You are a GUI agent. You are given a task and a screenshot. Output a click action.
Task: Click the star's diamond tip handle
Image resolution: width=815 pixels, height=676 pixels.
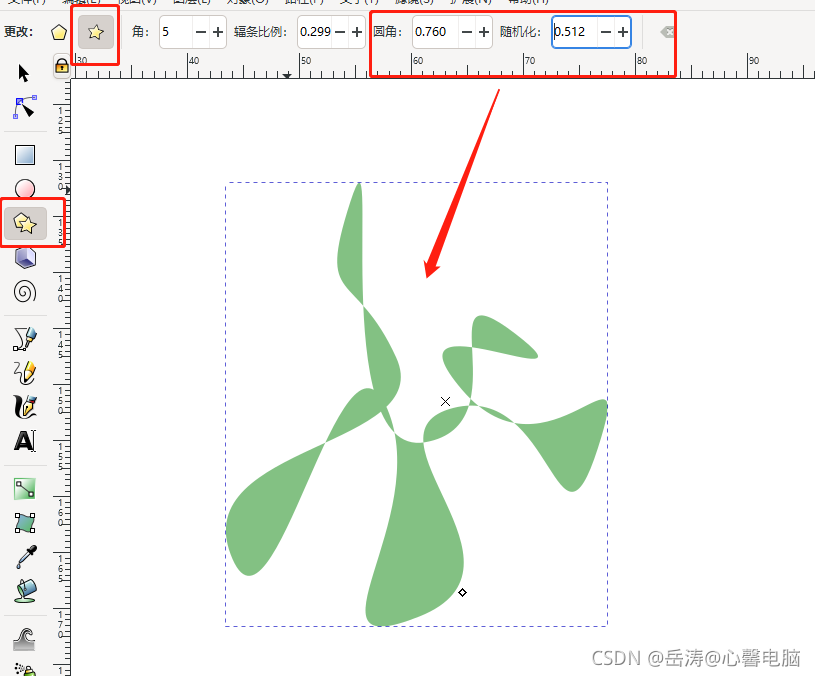pyautogui.click(x=463, y=592)
